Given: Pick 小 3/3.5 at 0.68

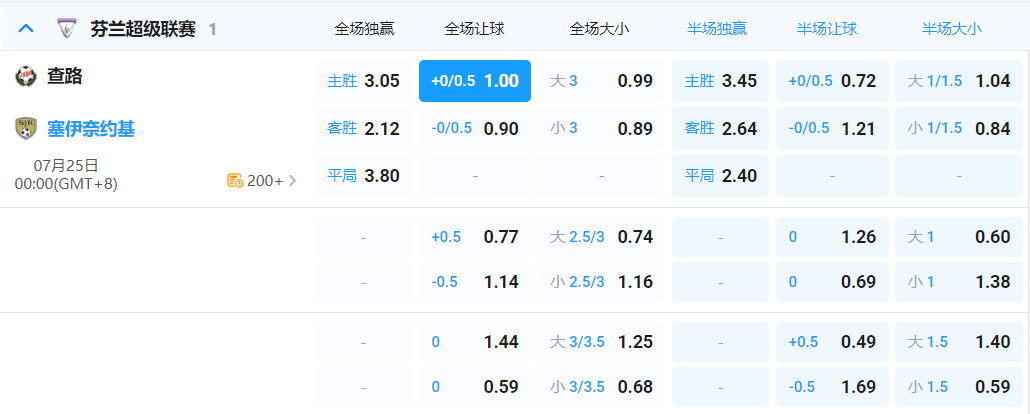Looking at the screenshot, I should click(601, 387).
